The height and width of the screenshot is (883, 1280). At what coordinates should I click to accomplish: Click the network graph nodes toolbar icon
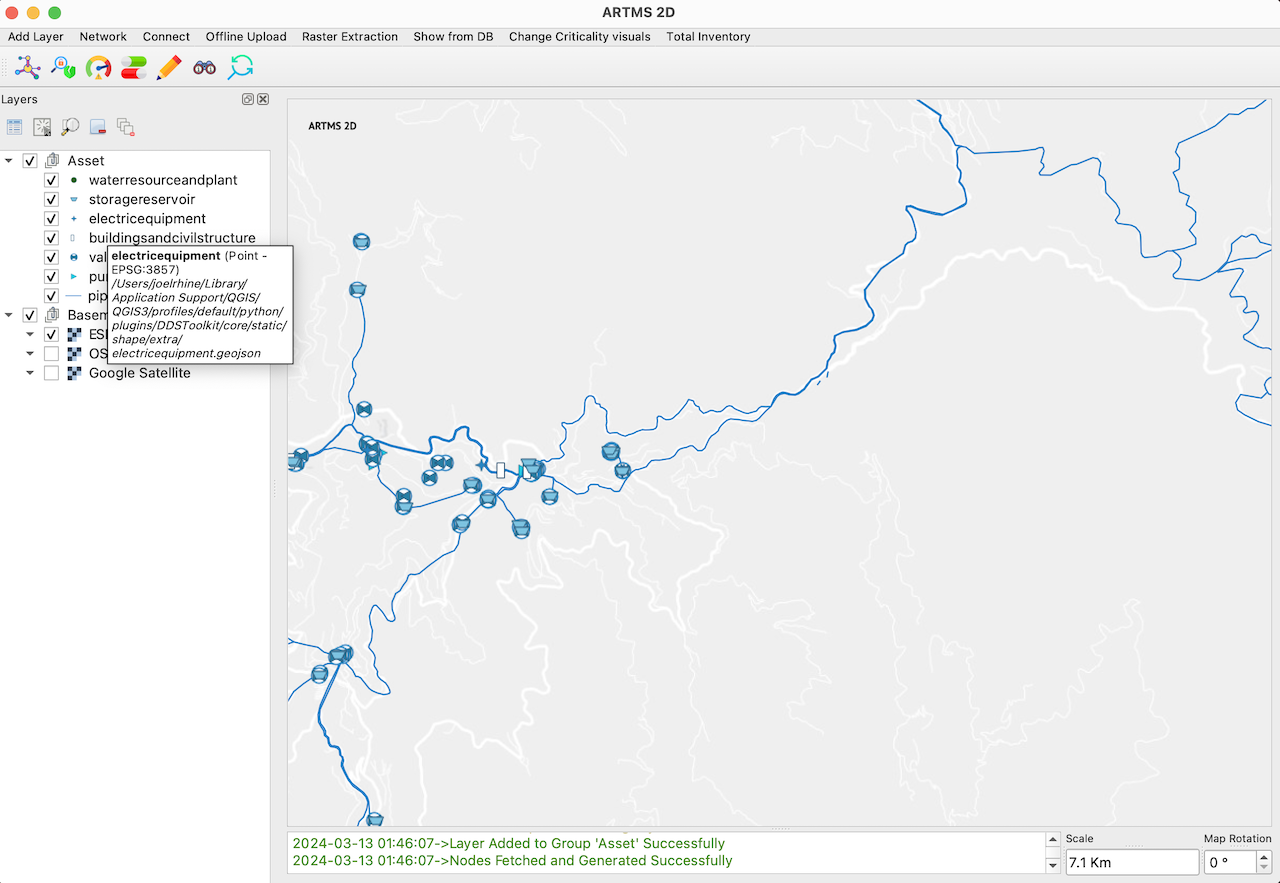[27, 68]
